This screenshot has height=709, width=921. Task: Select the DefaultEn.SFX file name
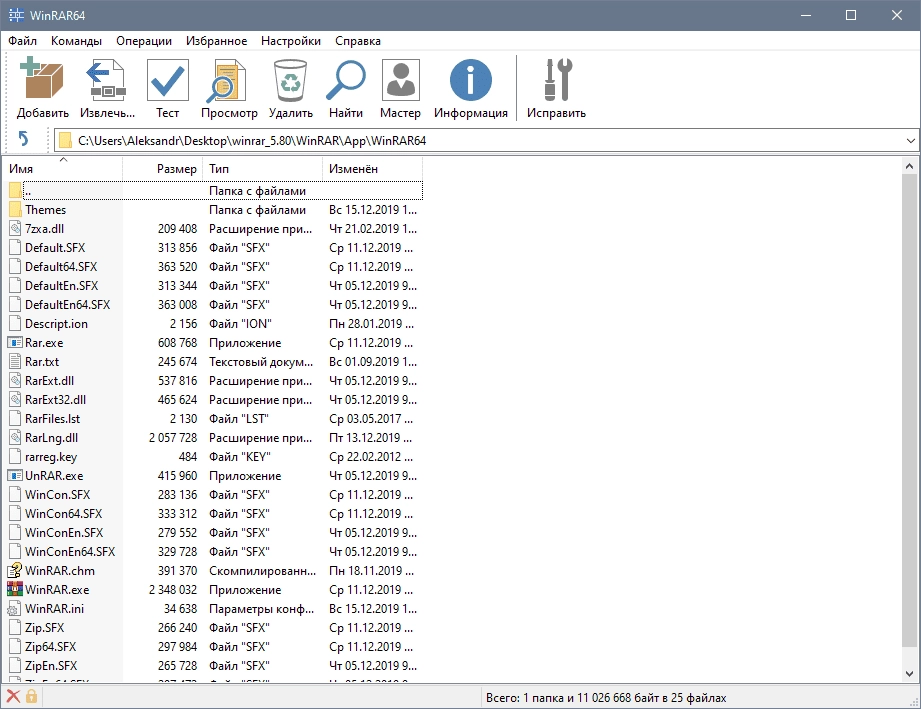click(61, 285)
